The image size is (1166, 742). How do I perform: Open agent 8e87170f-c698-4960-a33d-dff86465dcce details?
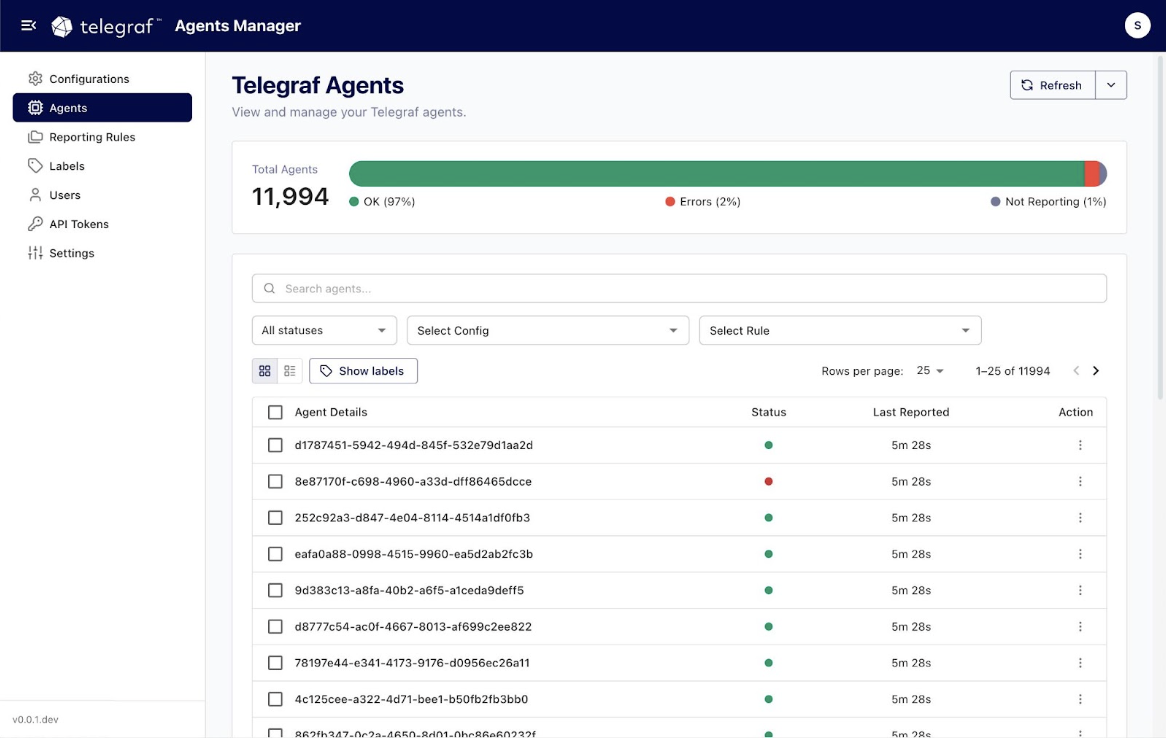pyautogui.click(x=413, y=482)
